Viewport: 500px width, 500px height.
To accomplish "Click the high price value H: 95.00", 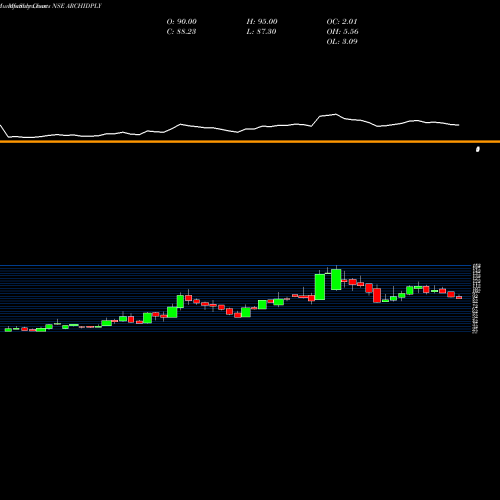I will (262, 22).
